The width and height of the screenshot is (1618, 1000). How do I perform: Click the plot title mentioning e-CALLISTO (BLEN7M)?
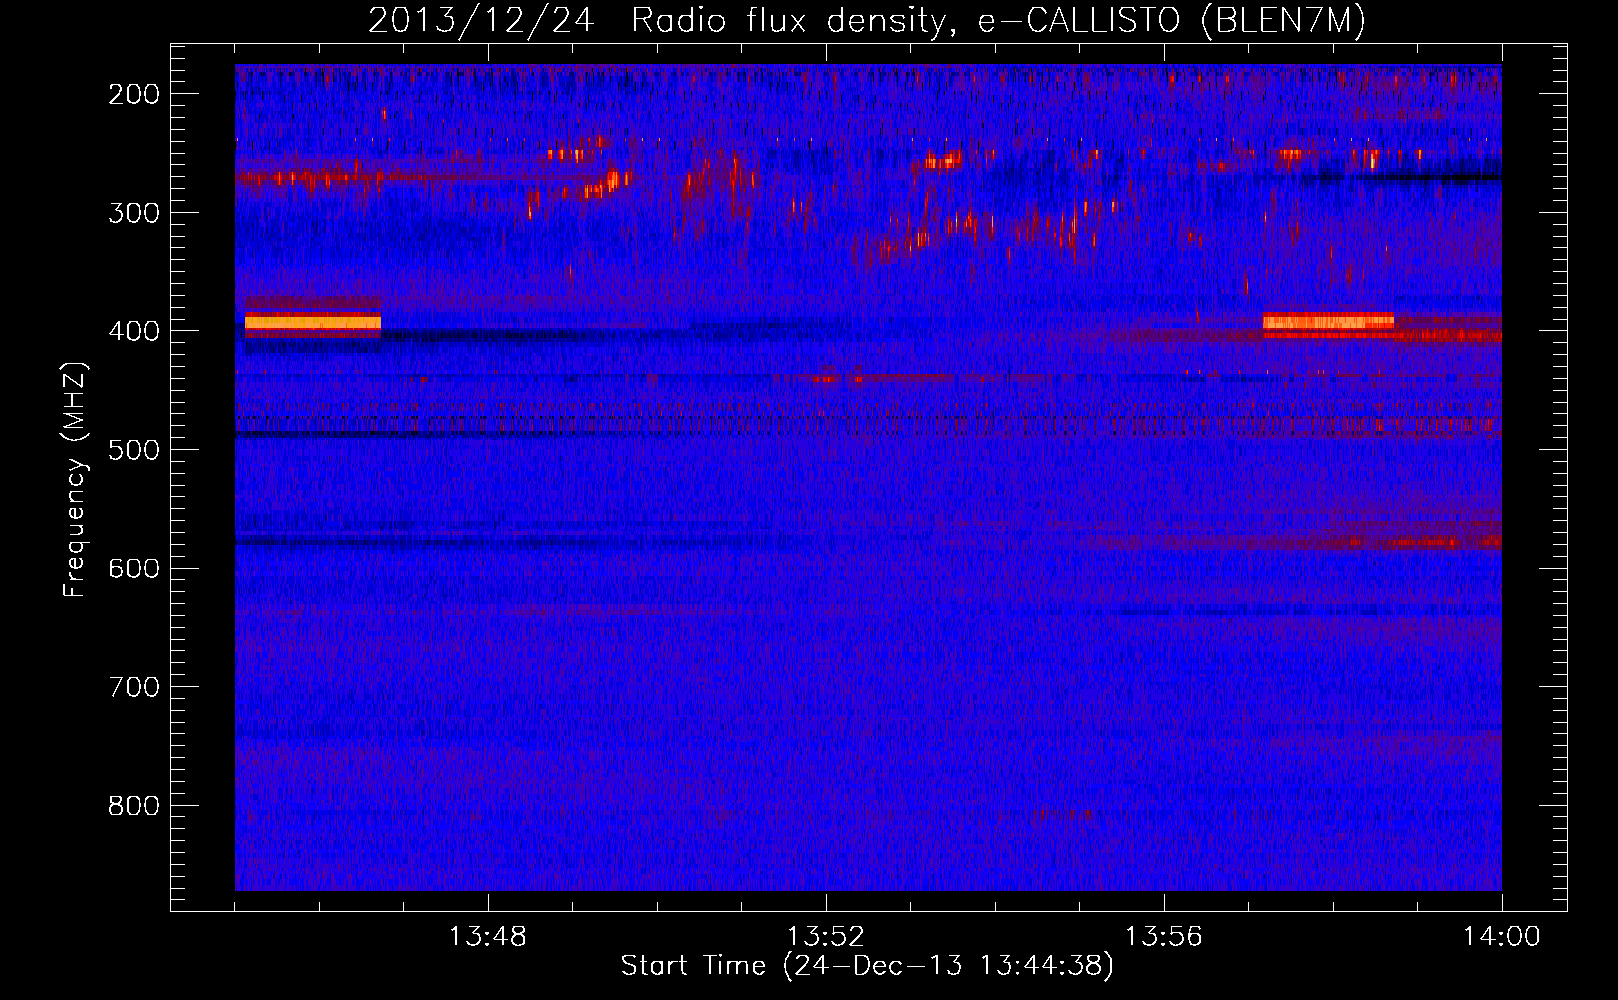pyautogui.click(x=867, y=20)
